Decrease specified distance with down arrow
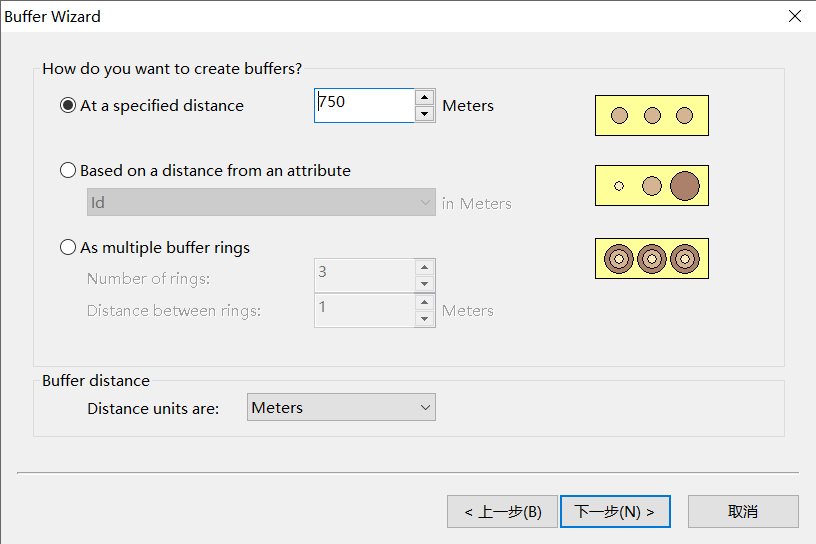The image size is (816, 544). pos(425,114)
